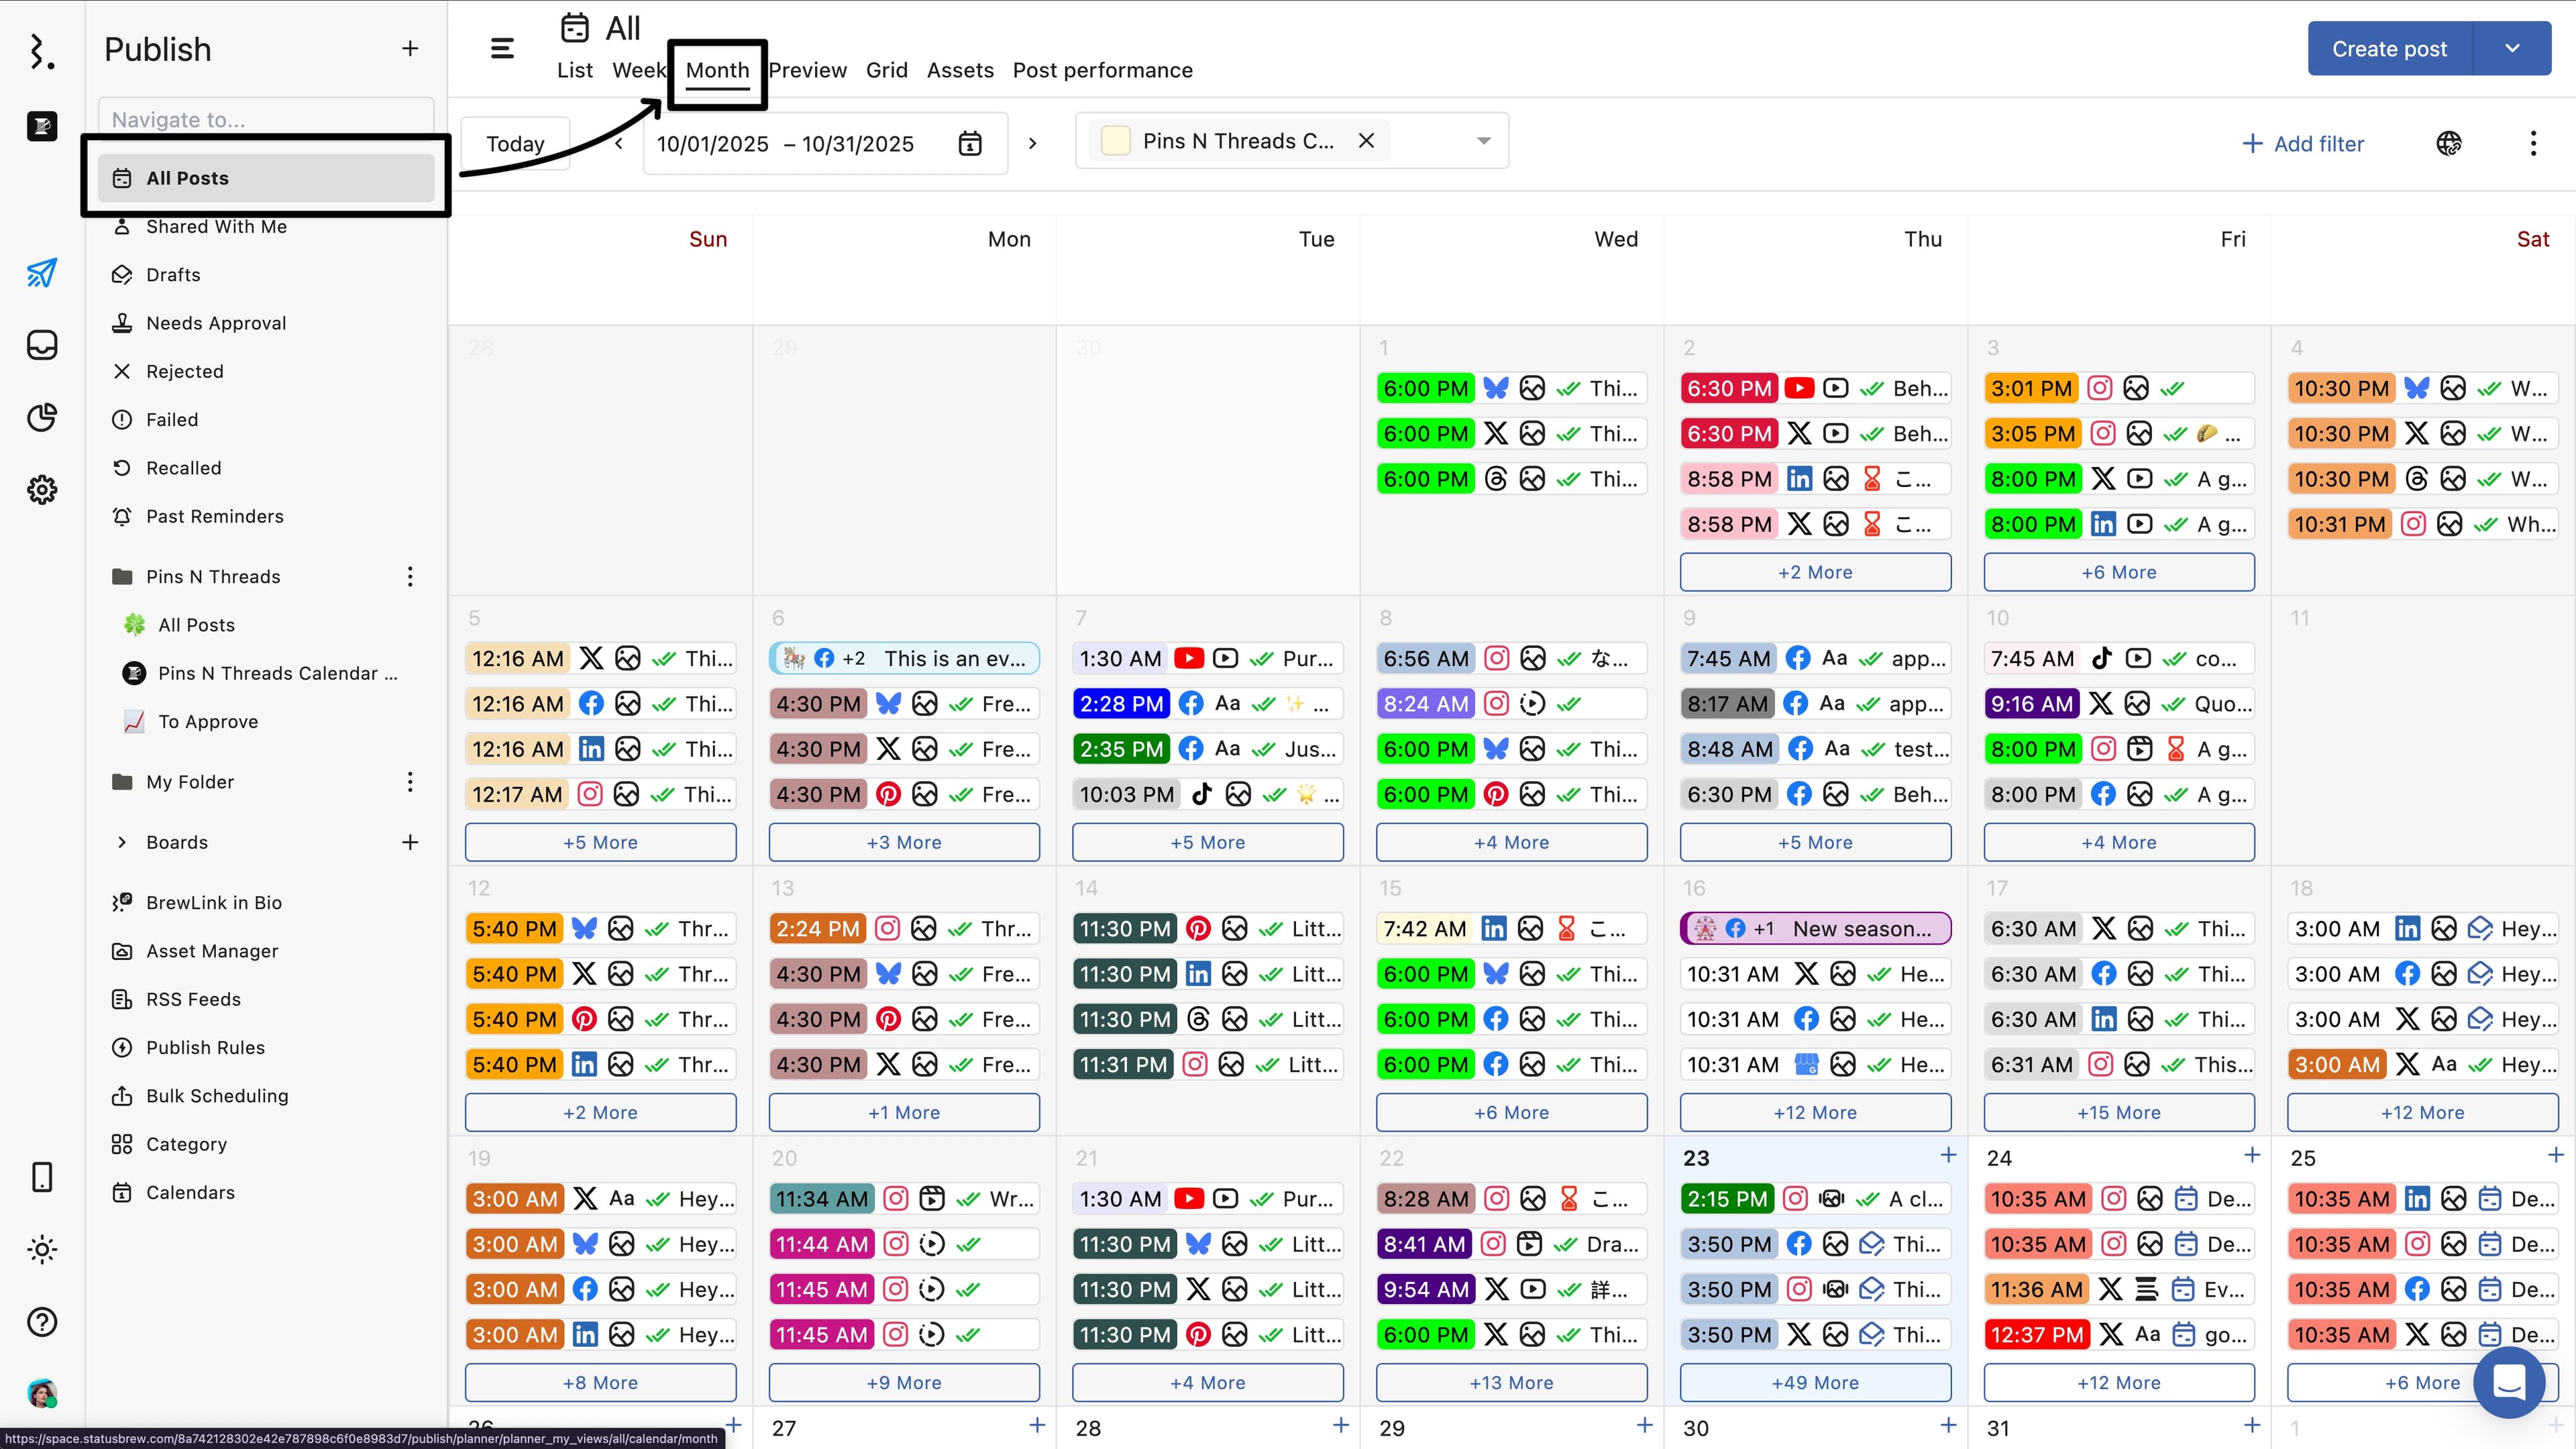
Task: Go to next month arrow
Action: point(1032,143)
